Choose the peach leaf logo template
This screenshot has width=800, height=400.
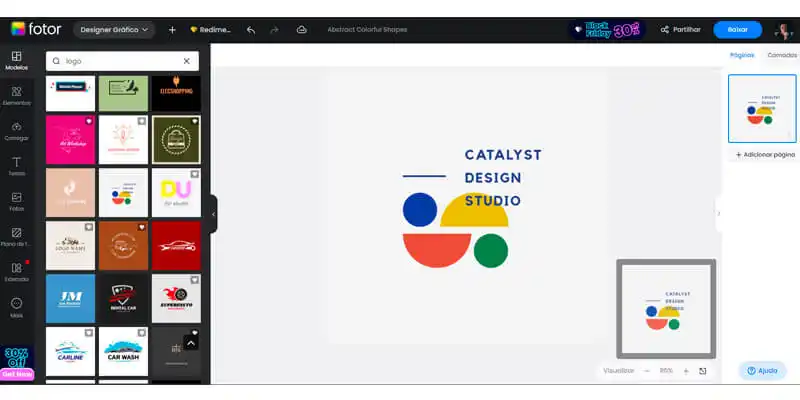[70, 193]
